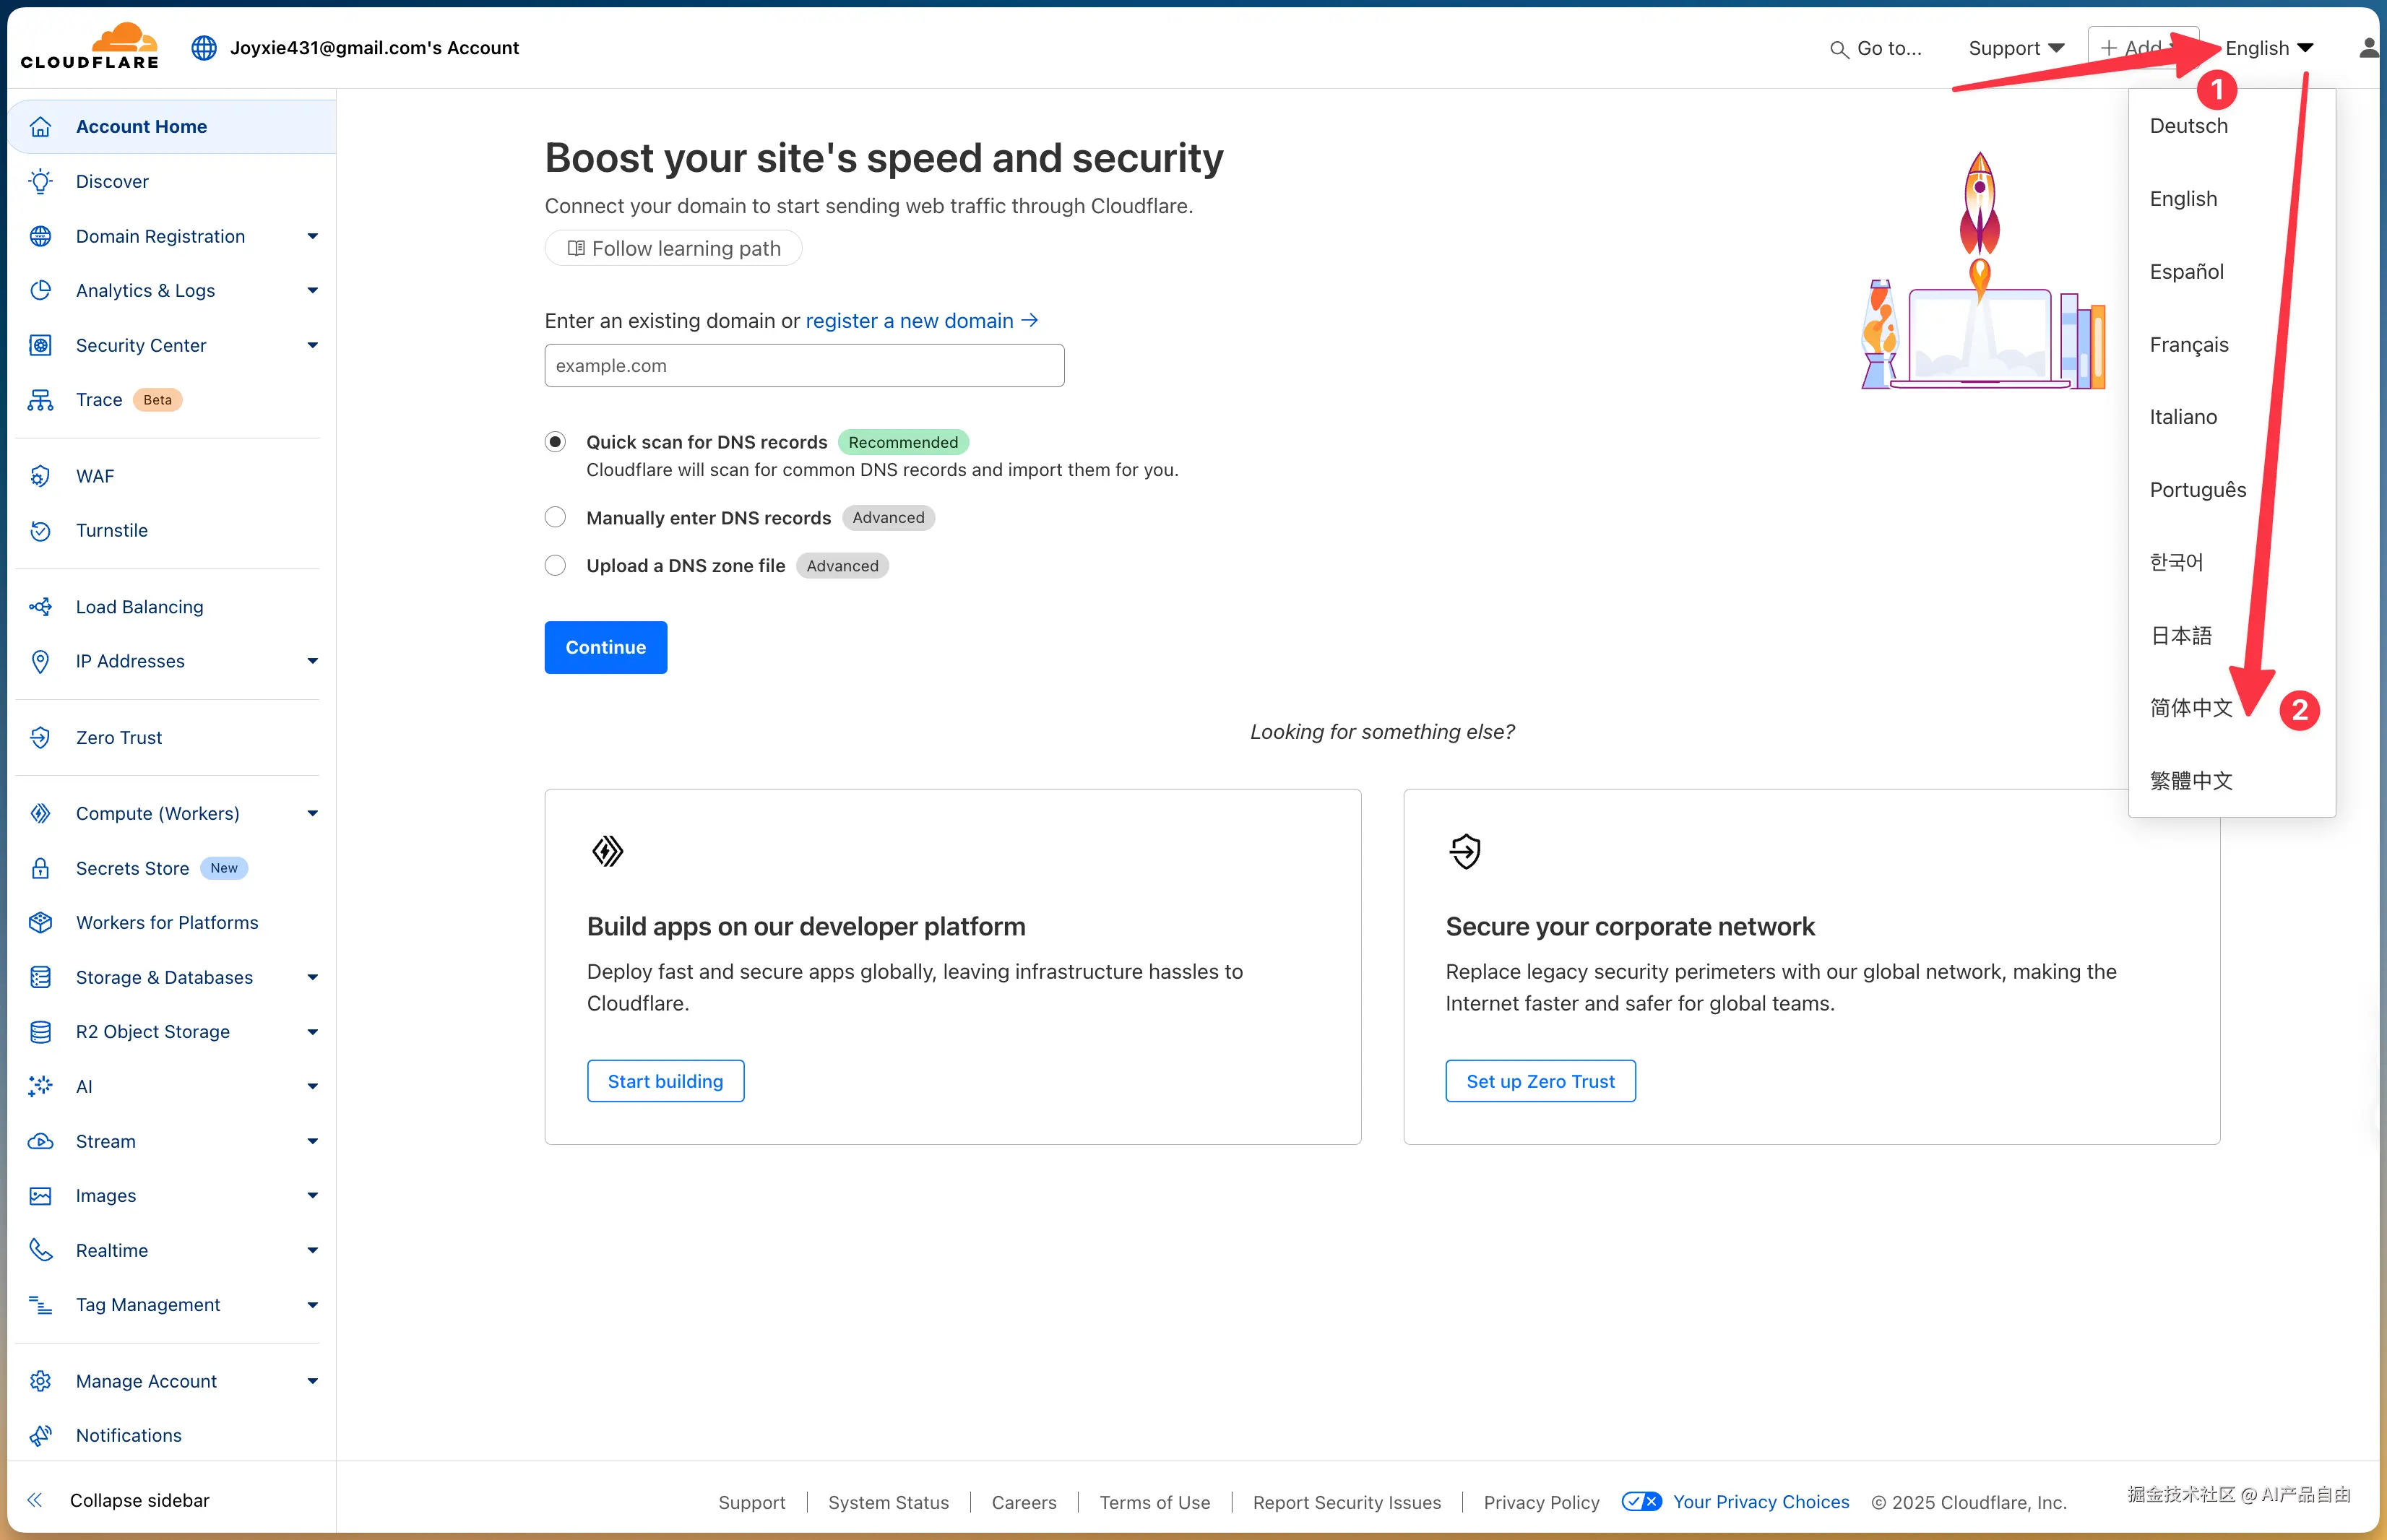Click the Turnstile icon in sidebar

pos(40,531)
